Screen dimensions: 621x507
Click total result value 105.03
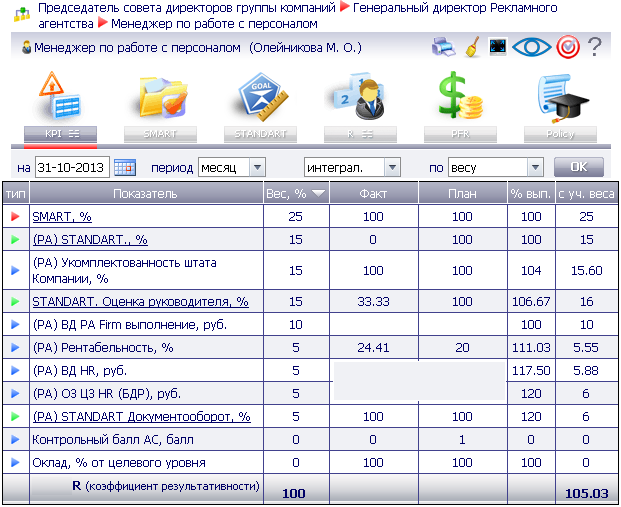click(x=587, y=494)
